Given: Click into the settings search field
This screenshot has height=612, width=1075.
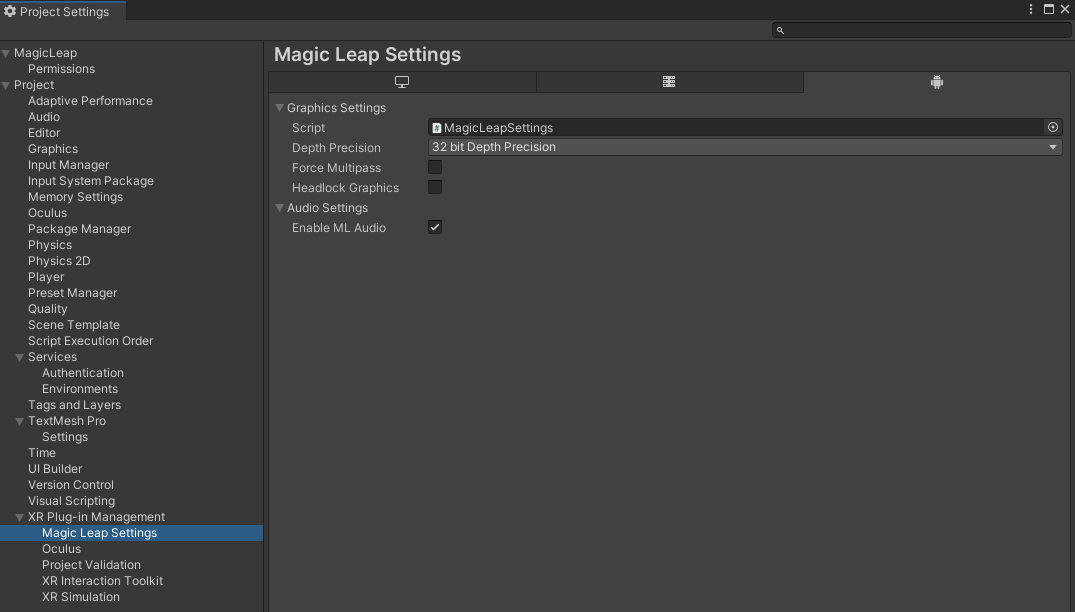Looking at the screenshot, I should tap(925, 31).
